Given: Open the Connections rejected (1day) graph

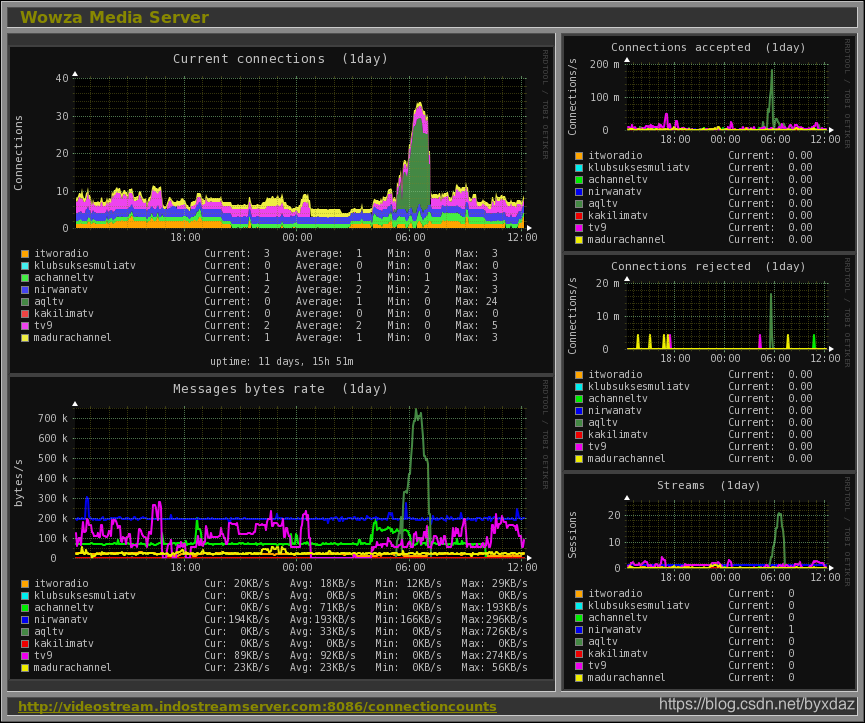Looking at the screenshot, I should (709, 362).
